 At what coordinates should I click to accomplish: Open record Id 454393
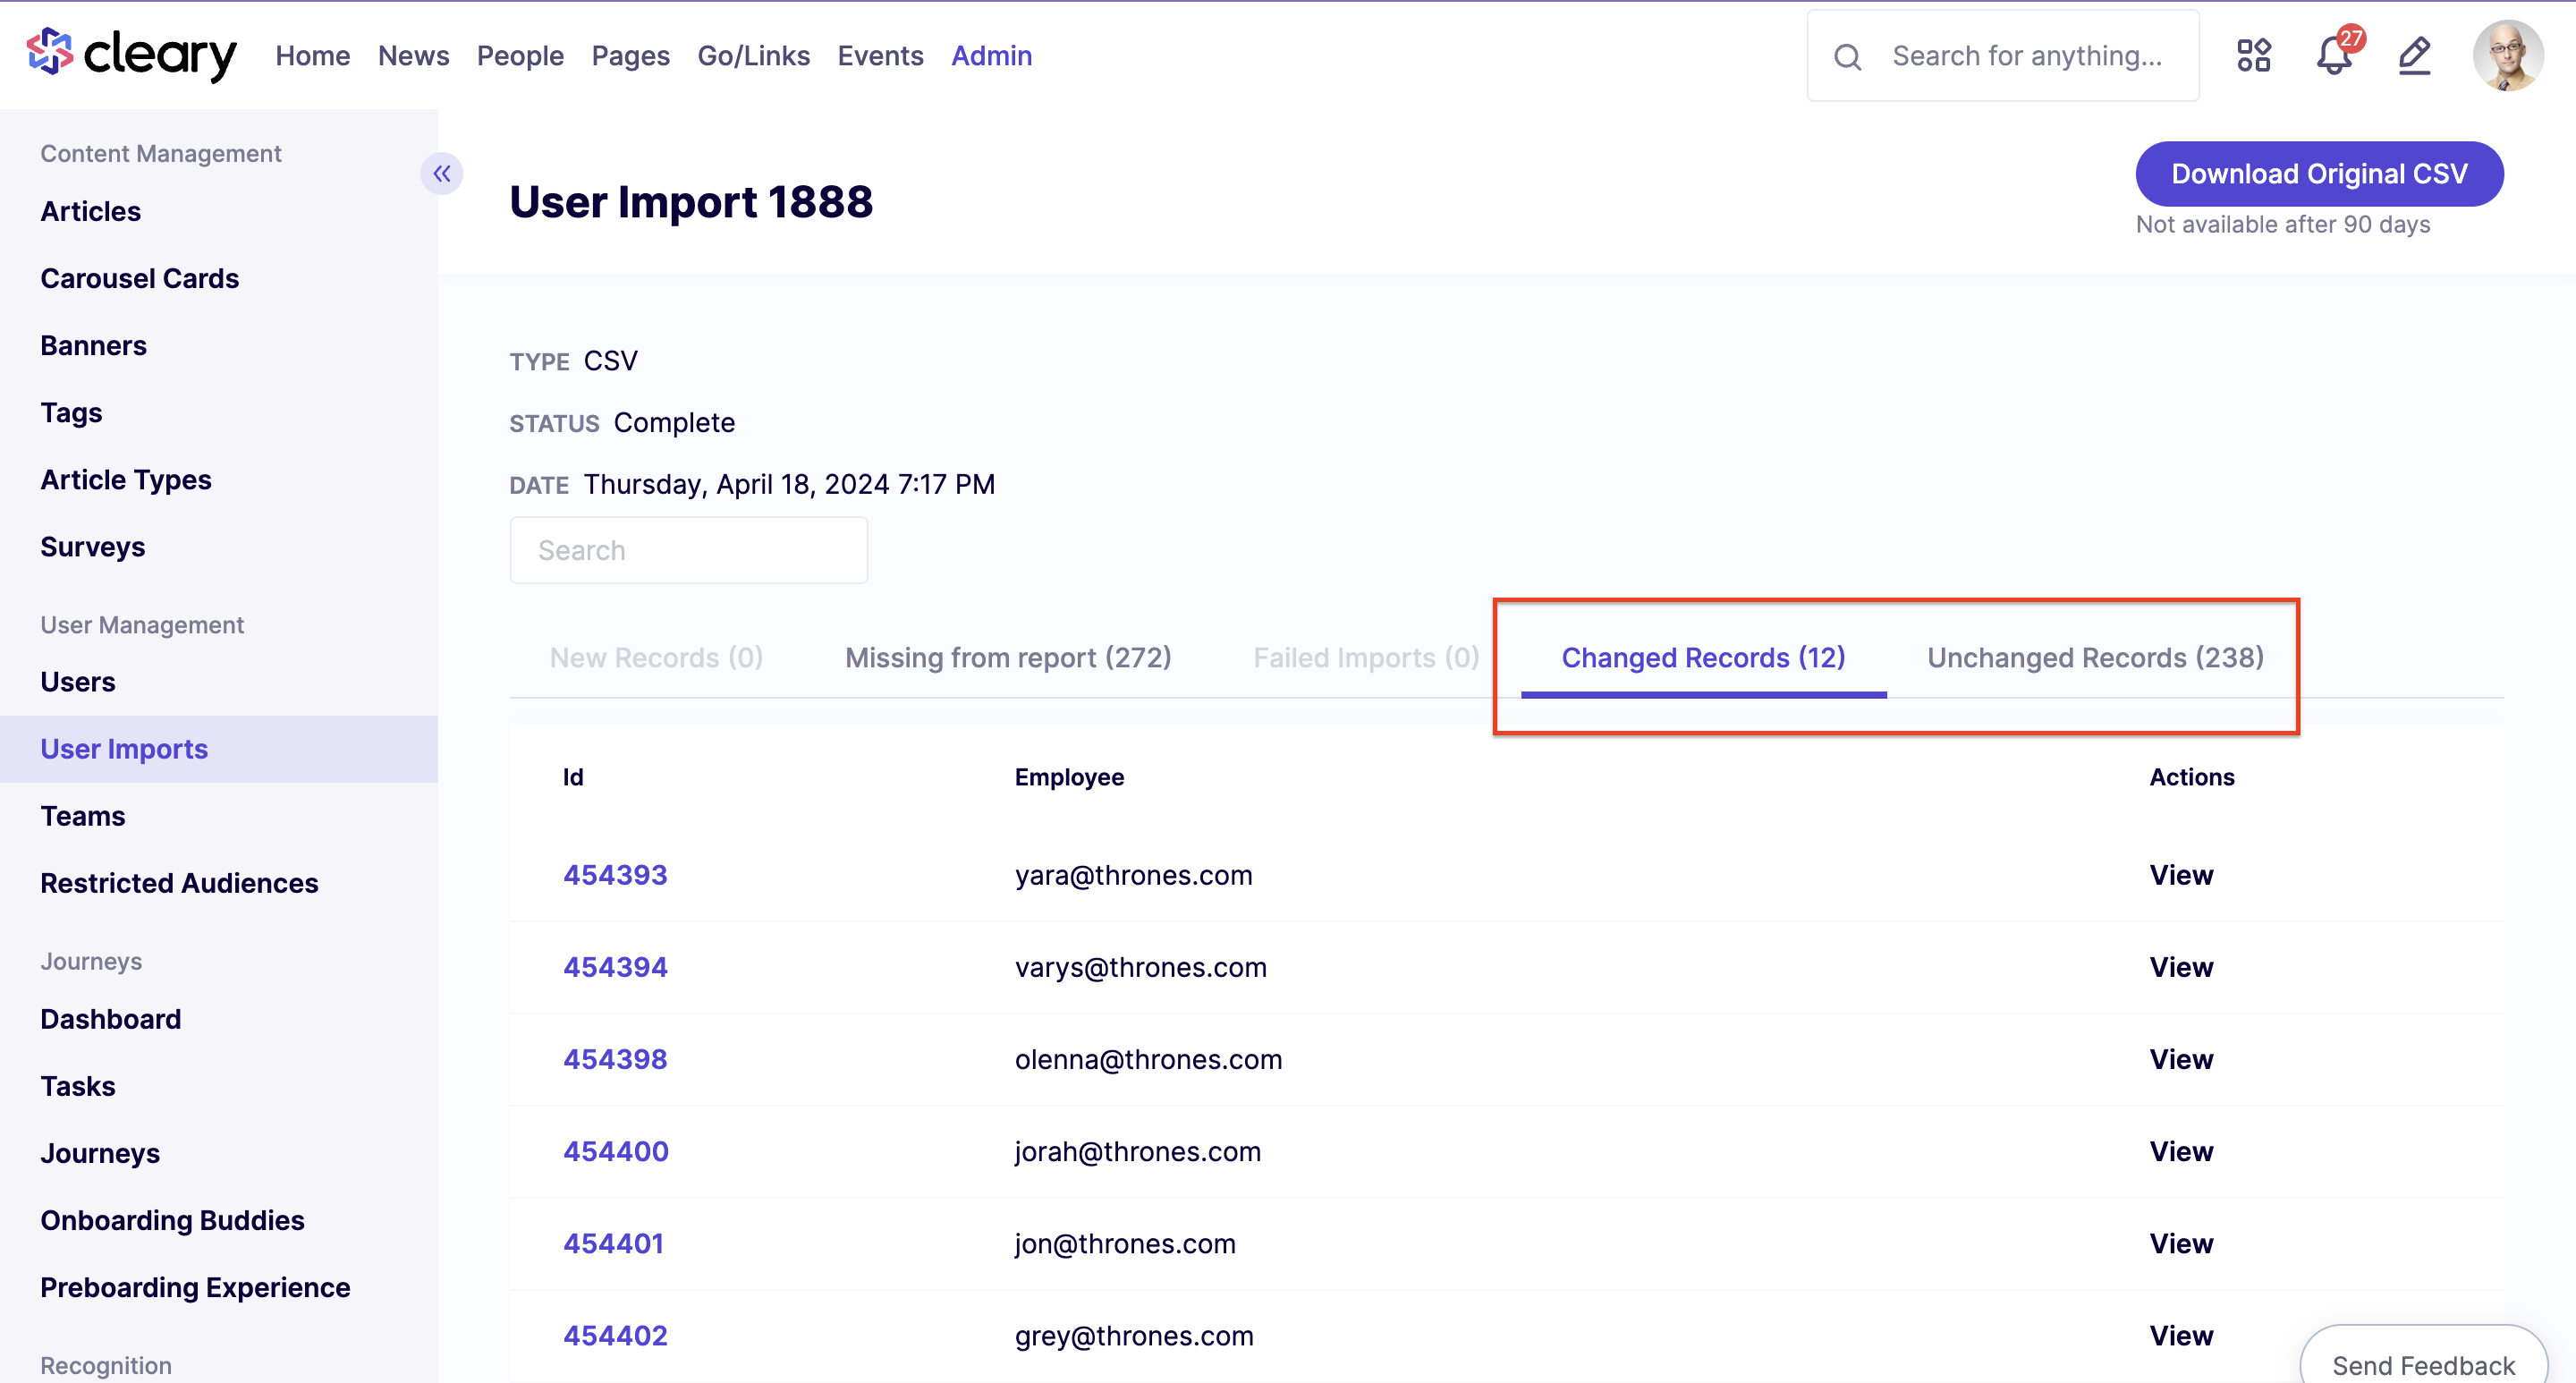615,875
